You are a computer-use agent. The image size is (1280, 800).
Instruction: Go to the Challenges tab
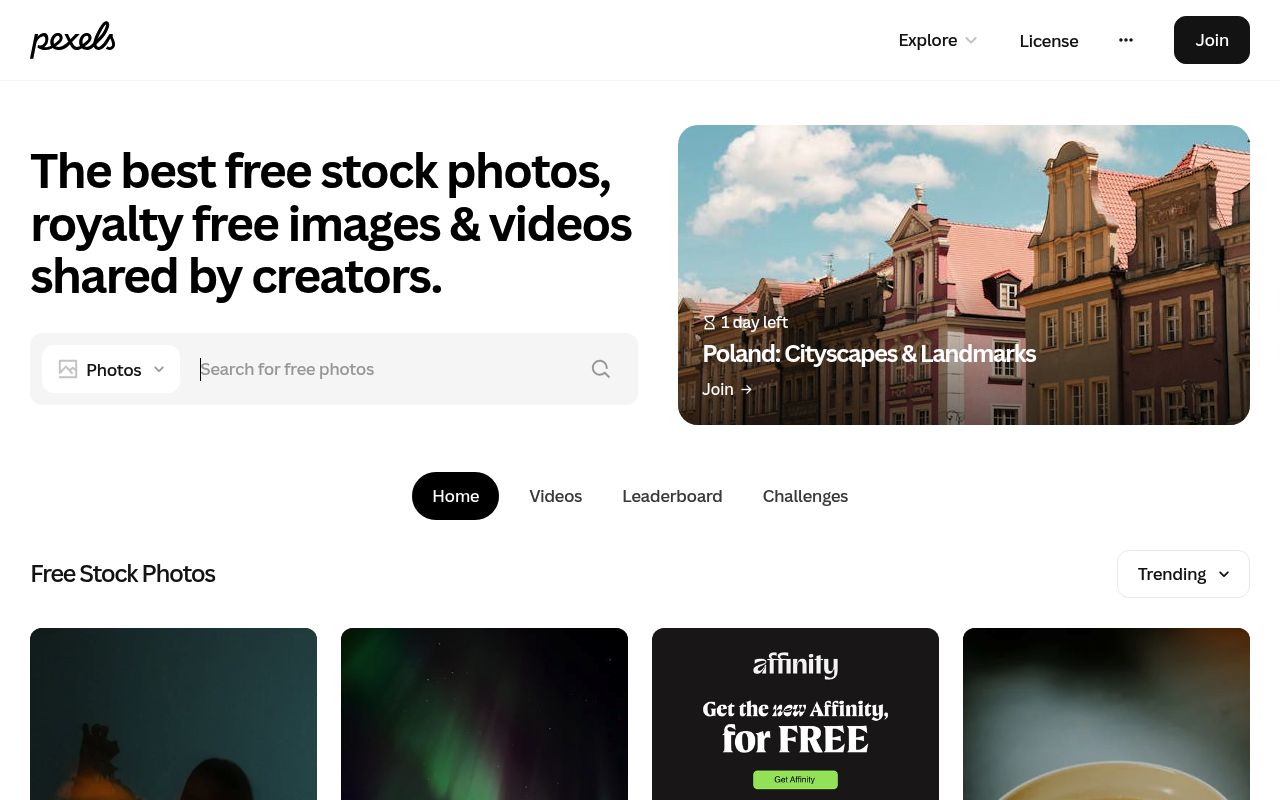pyautogui.click(x=805, y=496)
